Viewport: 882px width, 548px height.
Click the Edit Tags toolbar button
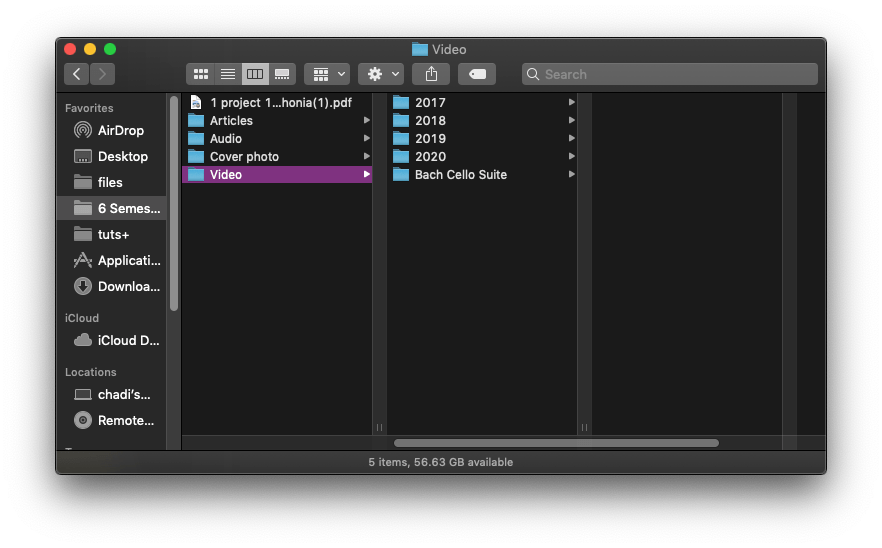coord(477,74)
